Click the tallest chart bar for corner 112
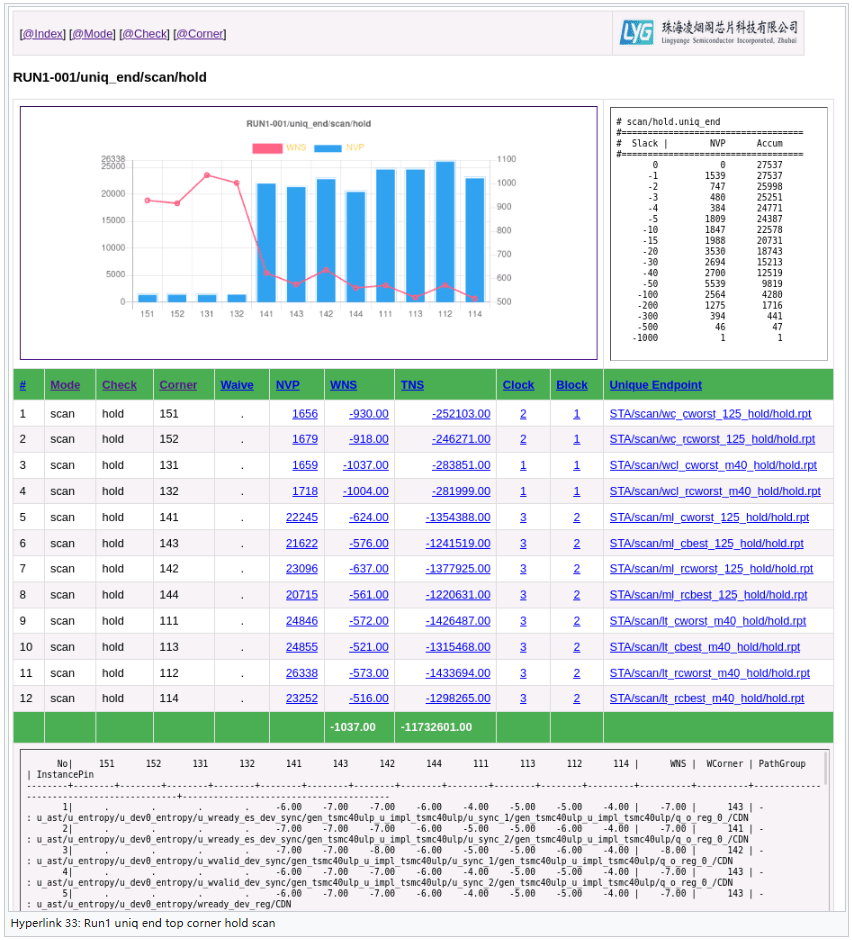This screenshot has height=940, width=852. (x=445, y=231)
